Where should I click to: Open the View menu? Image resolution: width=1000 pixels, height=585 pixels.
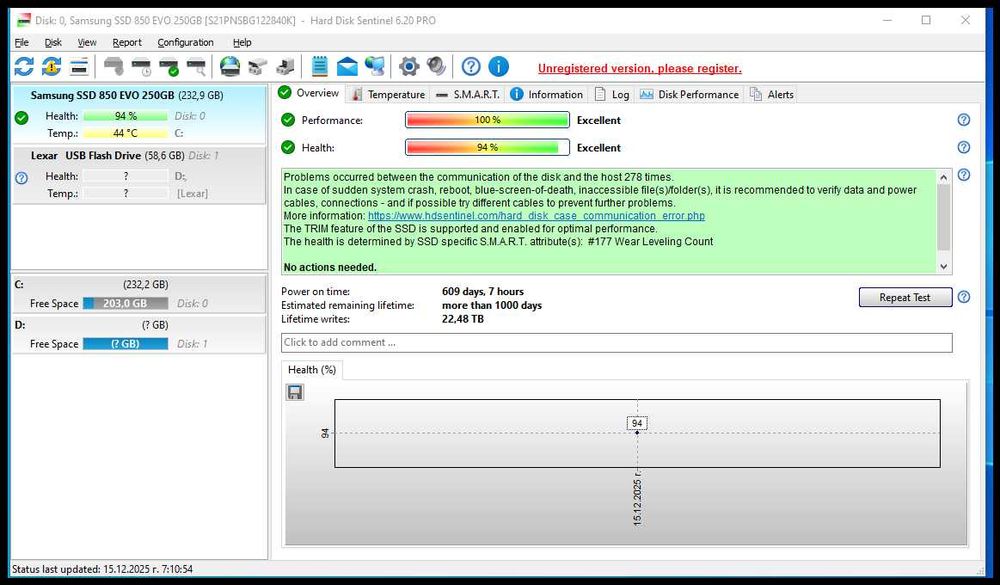(x=87, y=43)
